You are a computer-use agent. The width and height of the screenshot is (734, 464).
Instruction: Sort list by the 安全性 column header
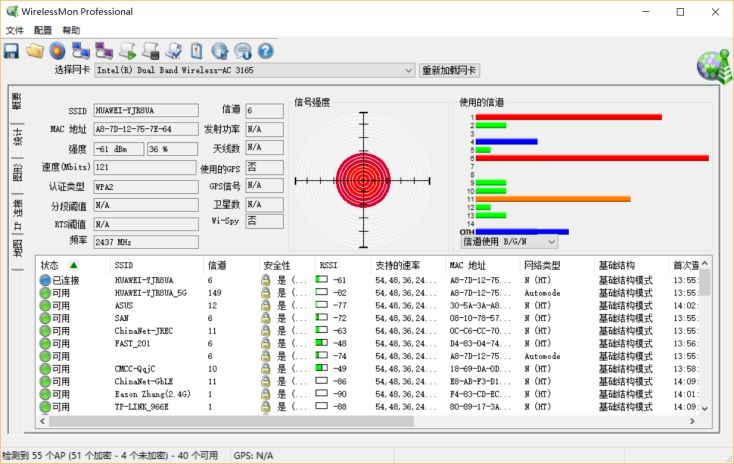tap(286, 265)
